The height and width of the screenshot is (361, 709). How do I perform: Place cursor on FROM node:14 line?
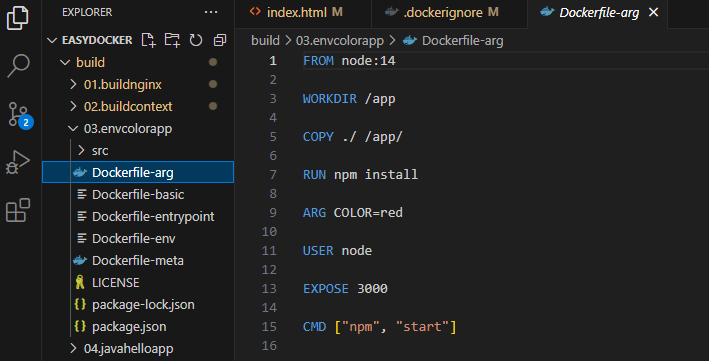349,61
